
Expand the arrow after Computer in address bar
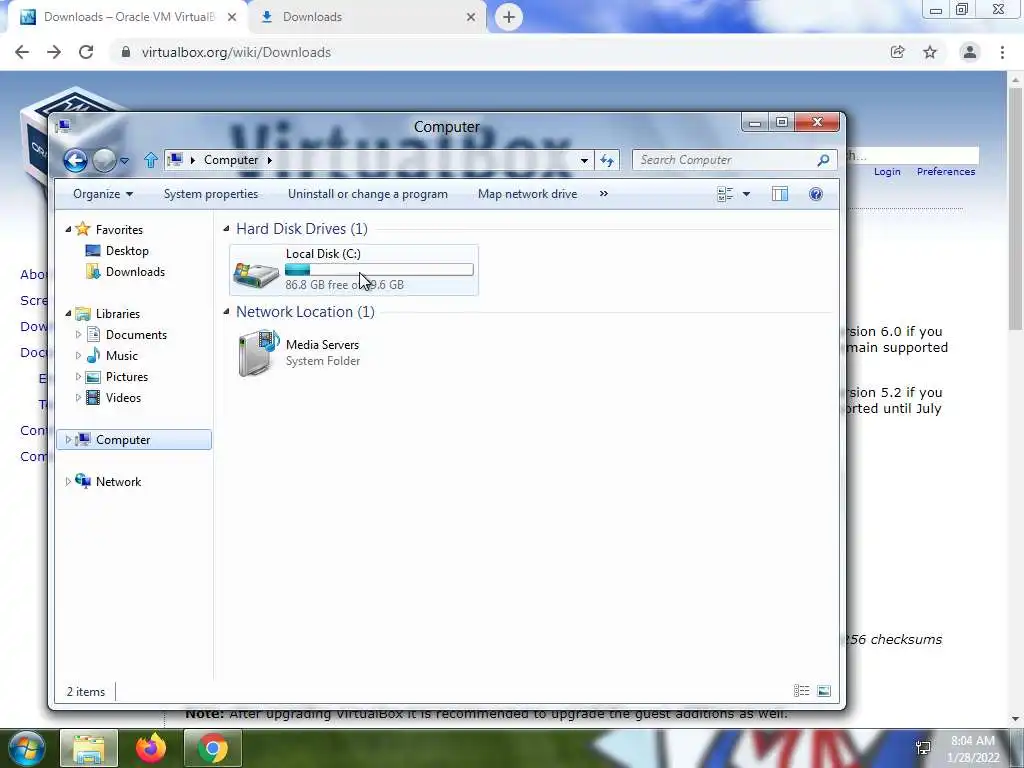coord(269,160)
